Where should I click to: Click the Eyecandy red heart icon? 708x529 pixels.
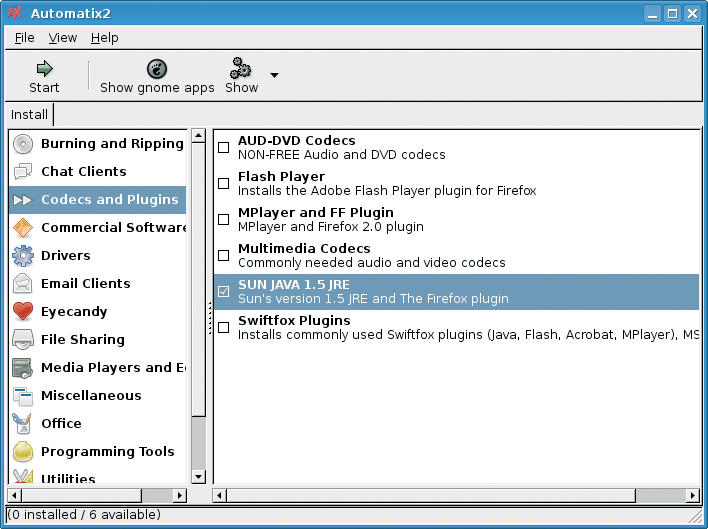[x=23, y=311]
